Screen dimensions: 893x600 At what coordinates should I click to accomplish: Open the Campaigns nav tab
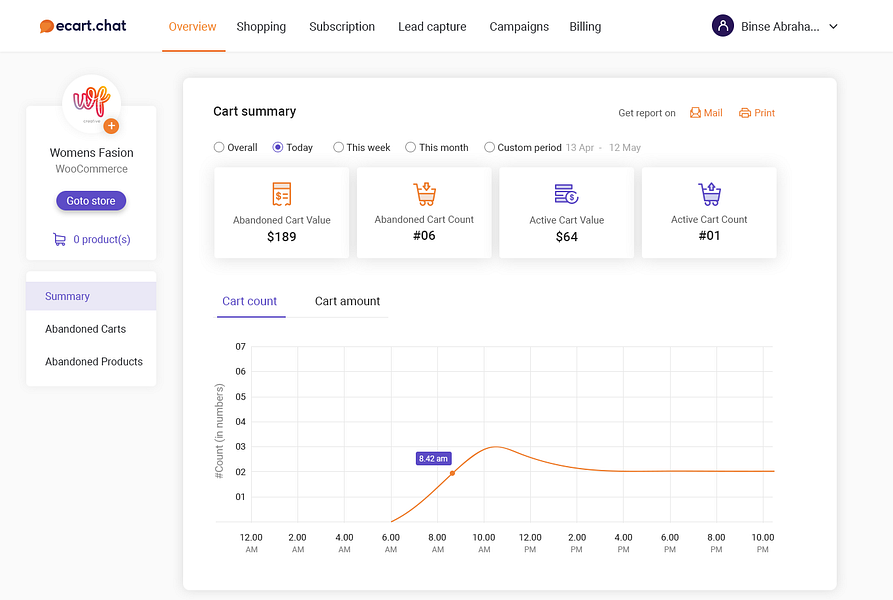point(519,27)
